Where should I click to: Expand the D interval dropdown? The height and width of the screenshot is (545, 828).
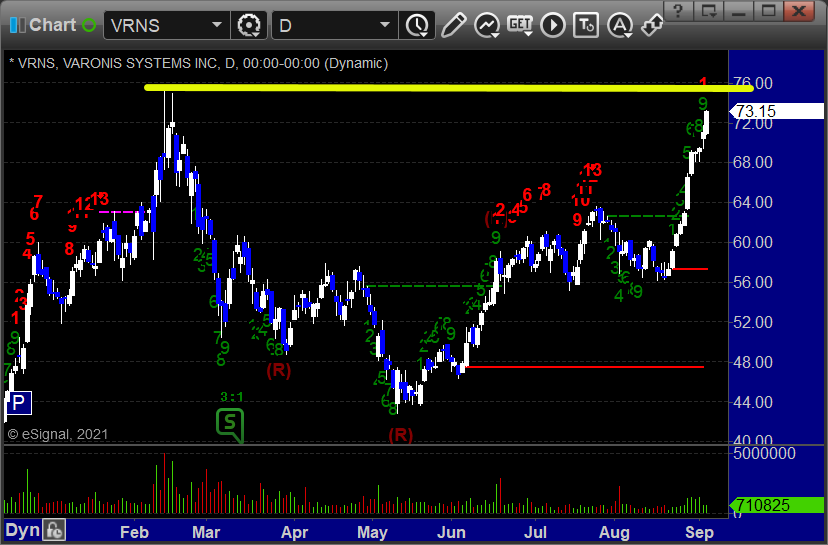click(385, 25)
